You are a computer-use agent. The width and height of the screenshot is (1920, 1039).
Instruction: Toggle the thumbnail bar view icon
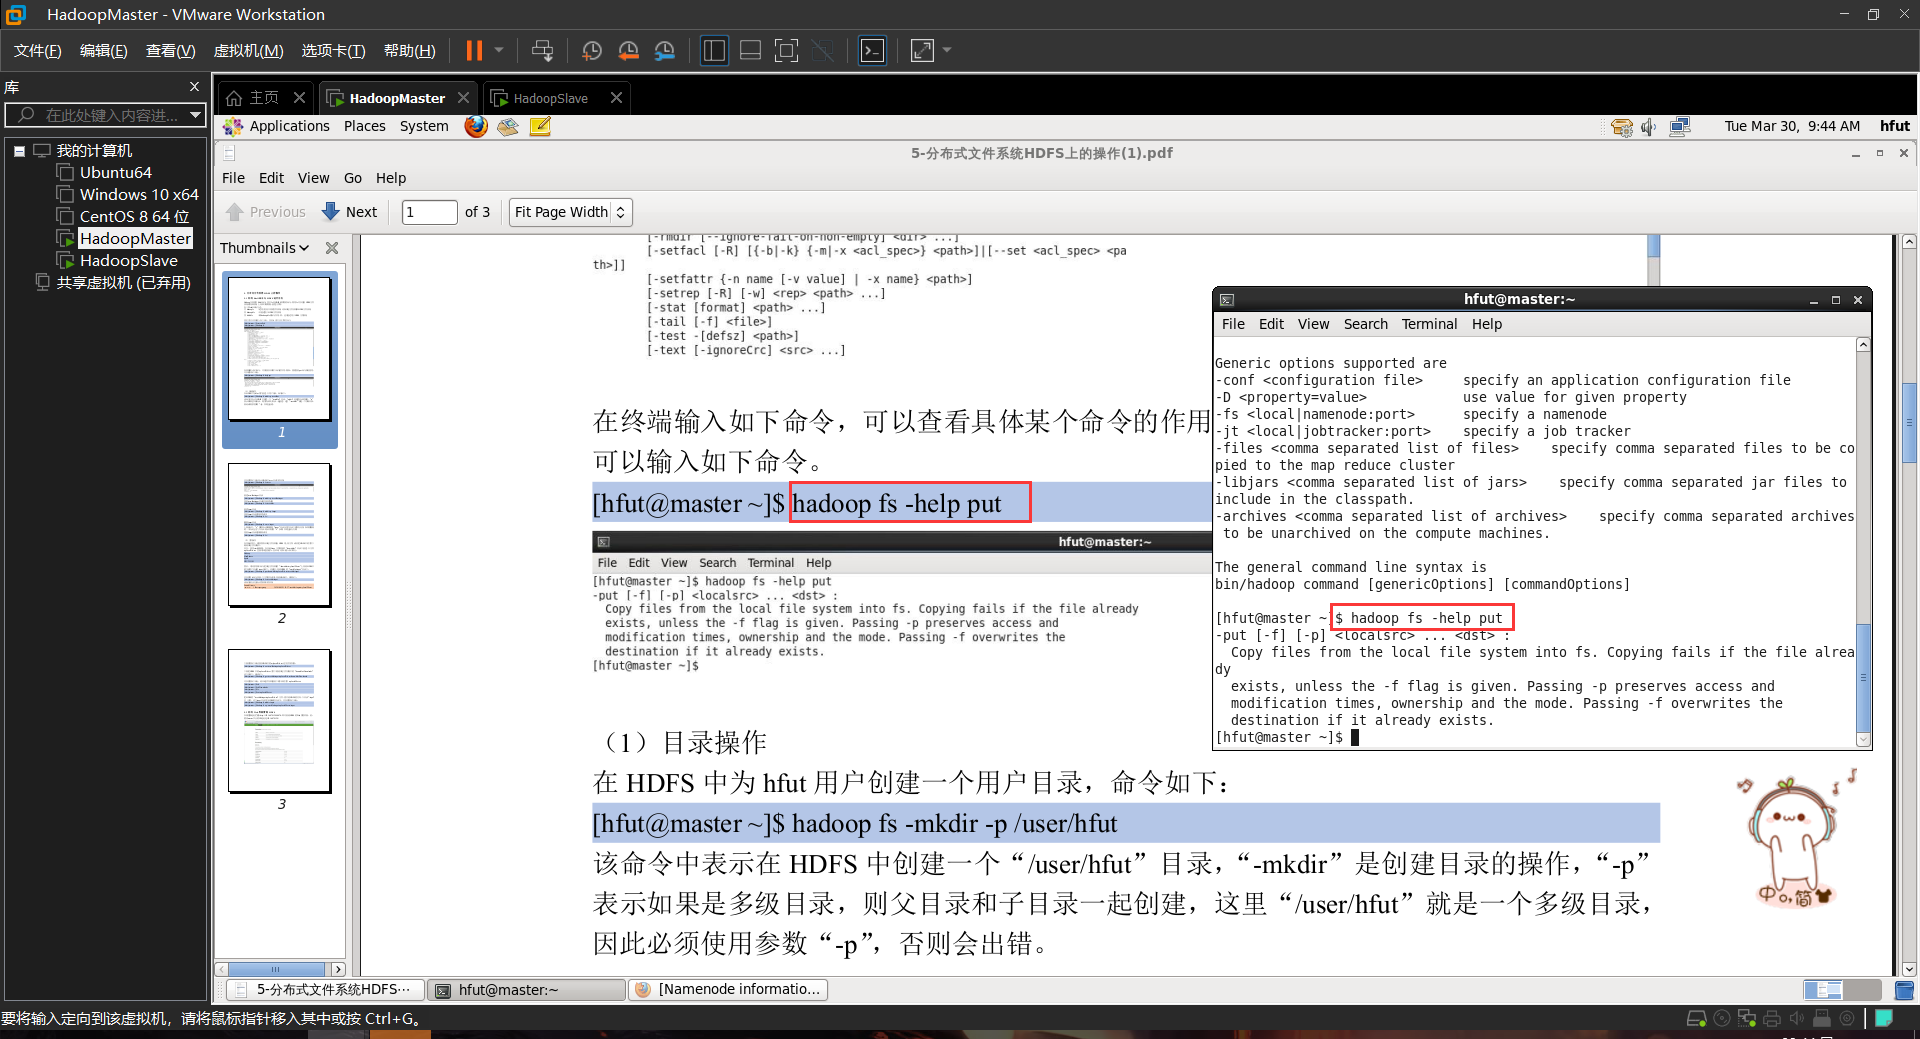coord(750,50)
